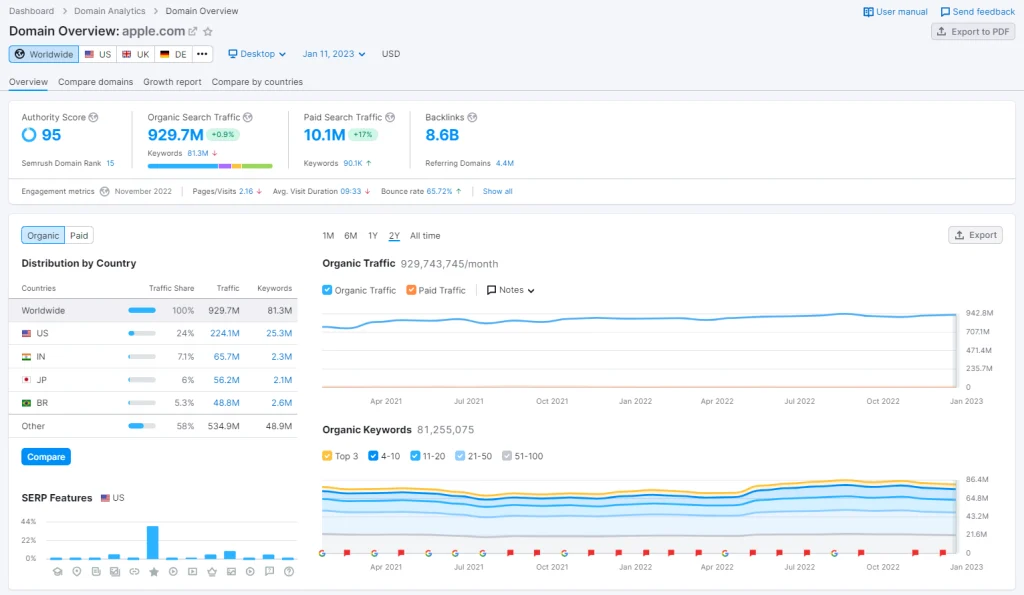Select circled question mark SERP icon

289,571
